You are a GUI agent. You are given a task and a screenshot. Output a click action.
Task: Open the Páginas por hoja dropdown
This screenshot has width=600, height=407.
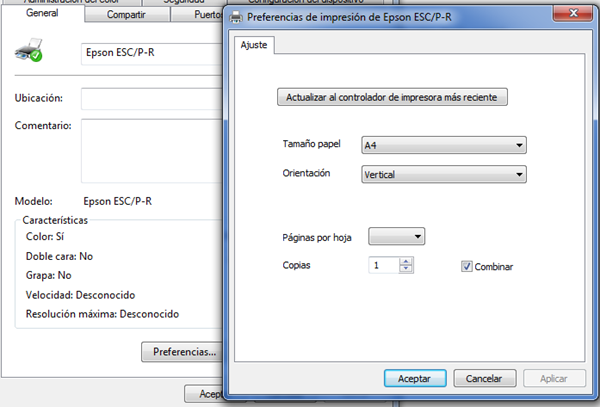click(x=397, y=237)
